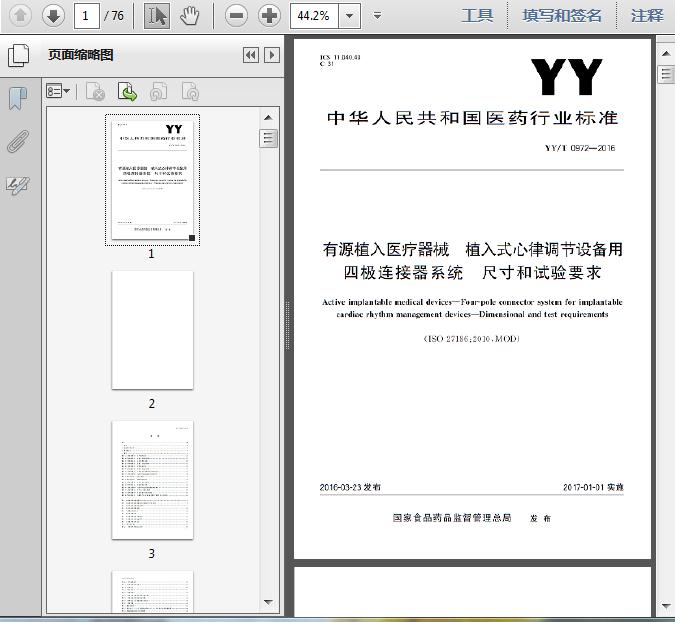Open the bookmarks sidebar panel

(18, 99)
